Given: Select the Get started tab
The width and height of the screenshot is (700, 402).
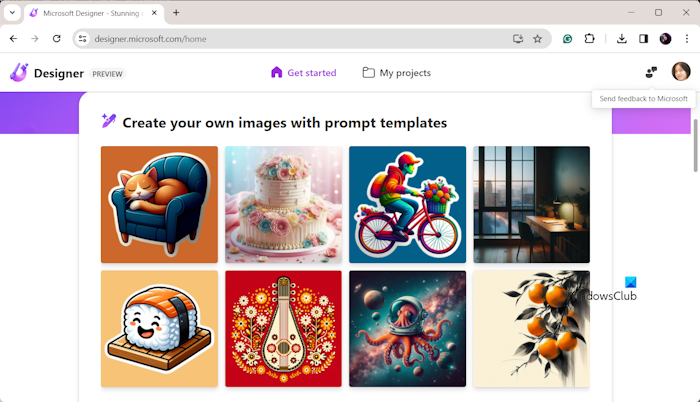Looking at the screenshot, I should click(x=304, y=73).
